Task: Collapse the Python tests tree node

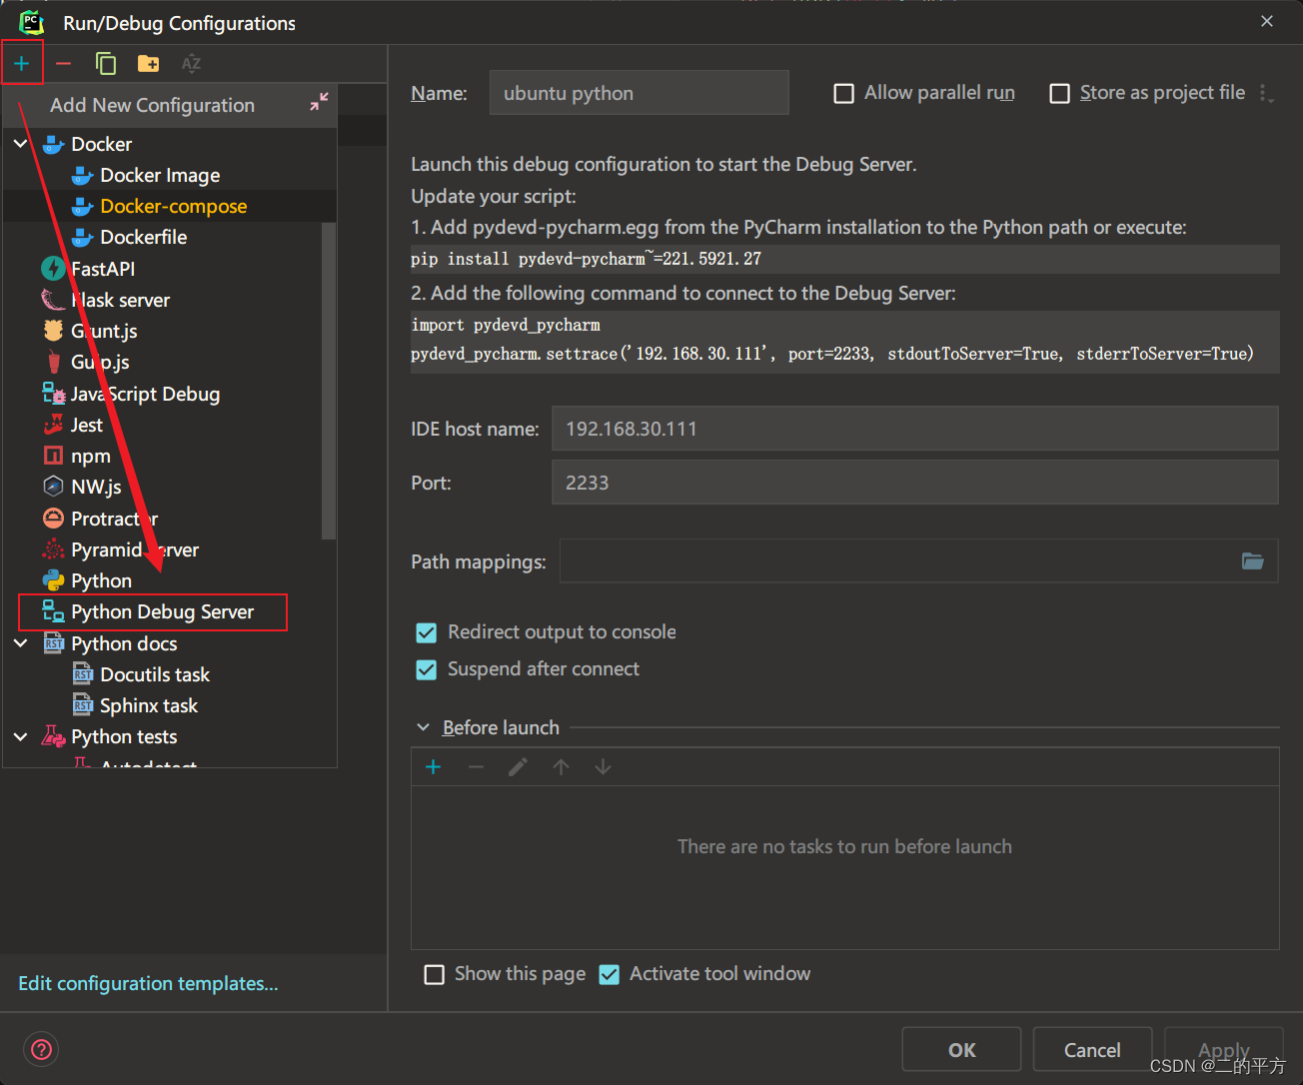Action: 21,737
